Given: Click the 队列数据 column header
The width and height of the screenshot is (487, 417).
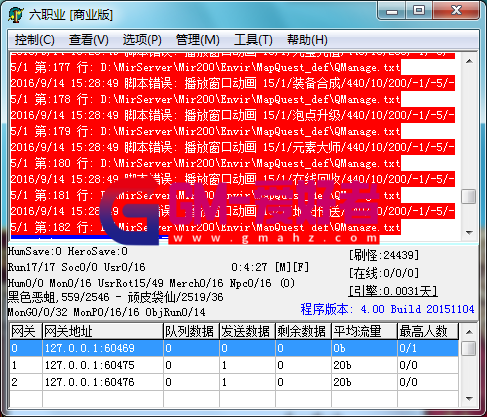Looking at the screenshot, I should (191, 331).
